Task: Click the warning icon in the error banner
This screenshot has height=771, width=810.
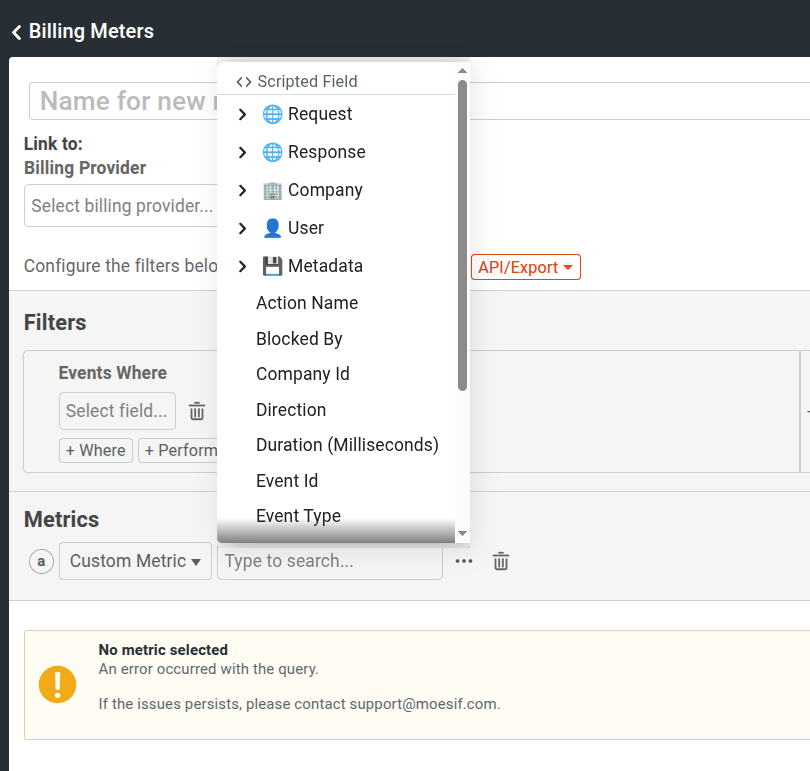Action: [x=57, y=686]
